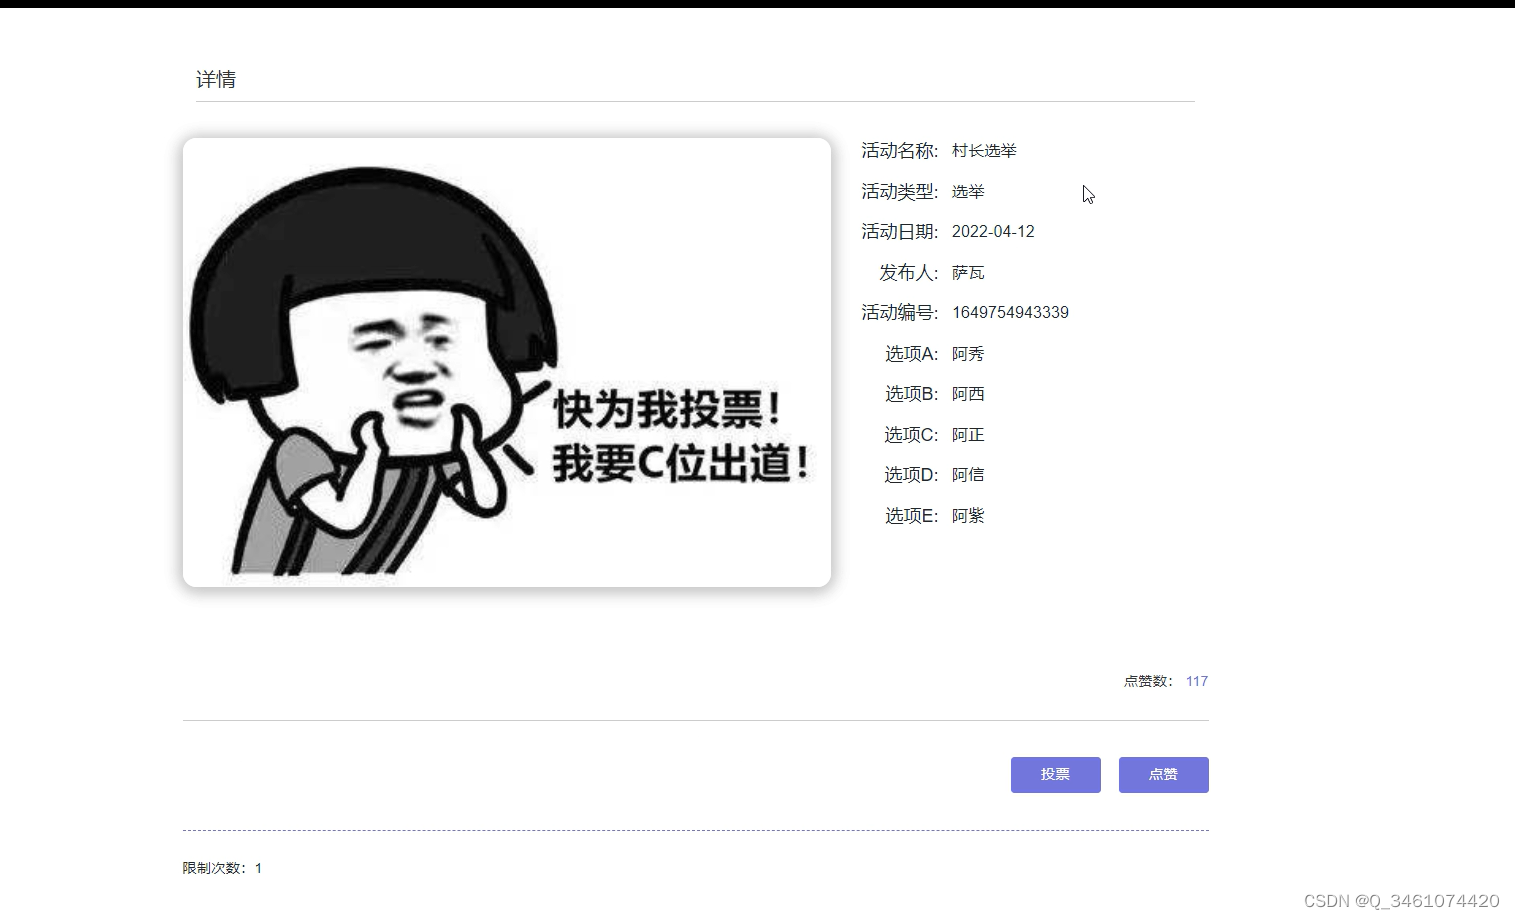The height and width of the screenshot is (919, 1515).
Task: Select option D value 阿信
Action: coord(968,475)
